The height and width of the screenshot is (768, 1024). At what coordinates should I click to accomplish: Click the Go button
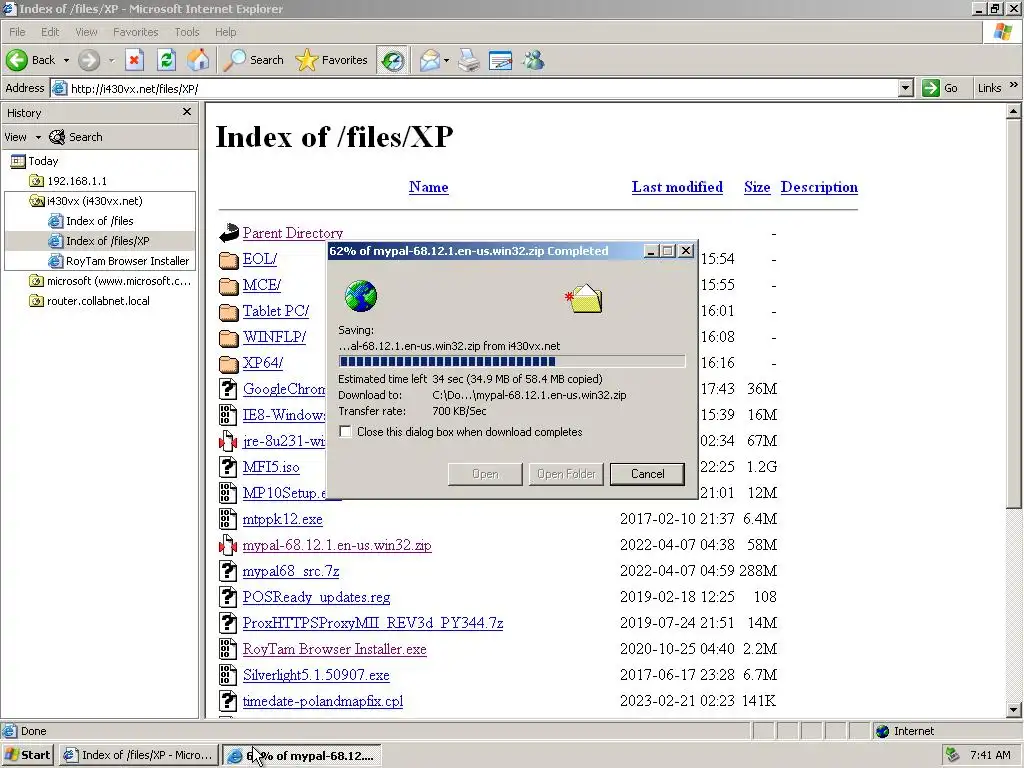click(940, 88)
